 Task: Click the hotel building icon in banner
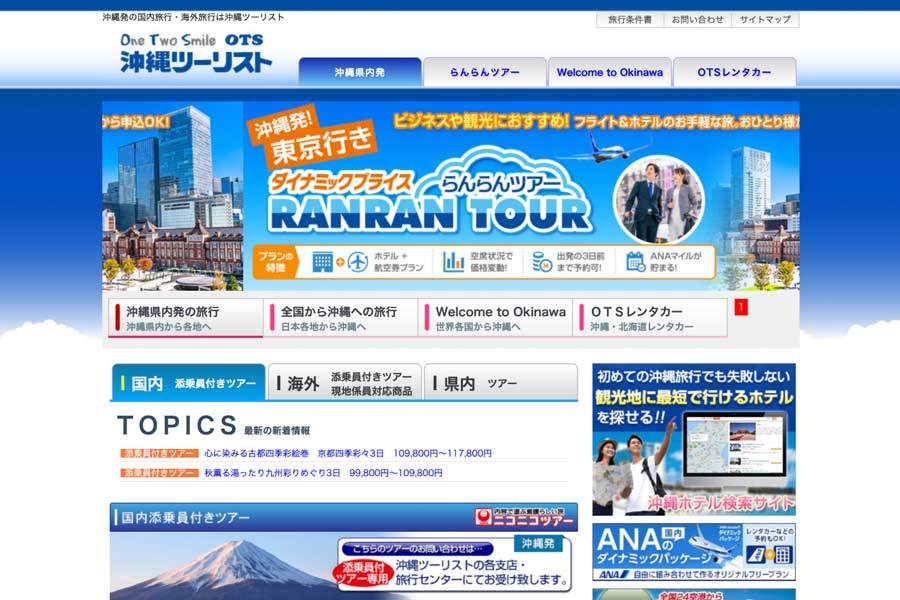click(x=322, y=262)
